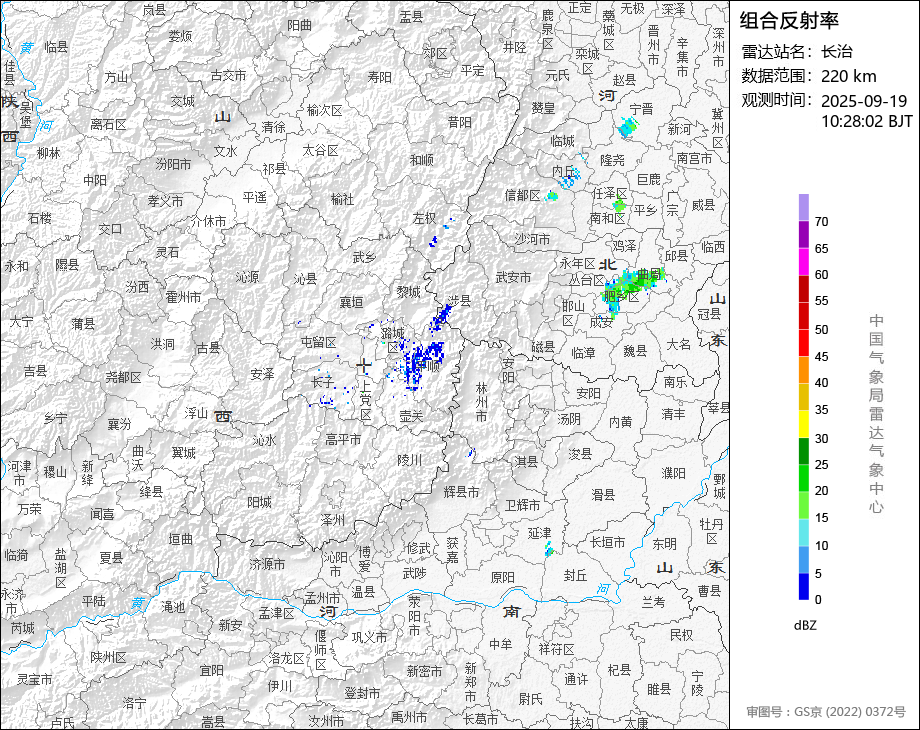Click the 辉县市 city label
Viewport: 920px width, 730px height.
click(x=461, y=492)
